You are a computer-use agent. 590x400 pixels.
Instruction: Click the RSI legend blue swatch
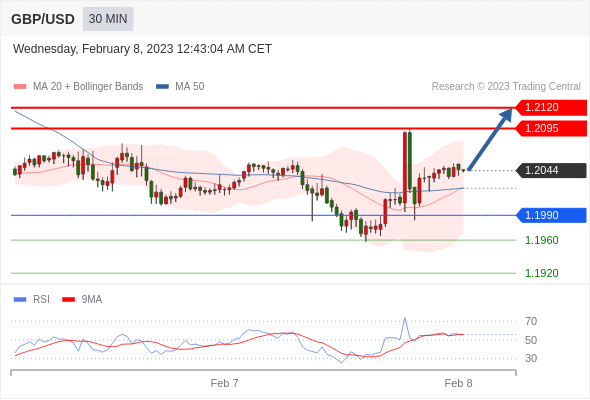click(20, 300)
